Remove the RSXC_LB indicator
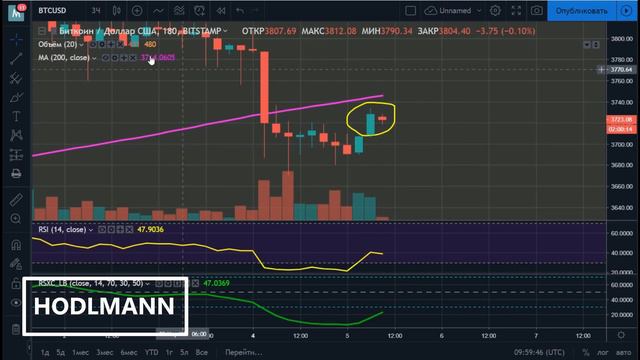640x360 pixels. pos(195,283)
